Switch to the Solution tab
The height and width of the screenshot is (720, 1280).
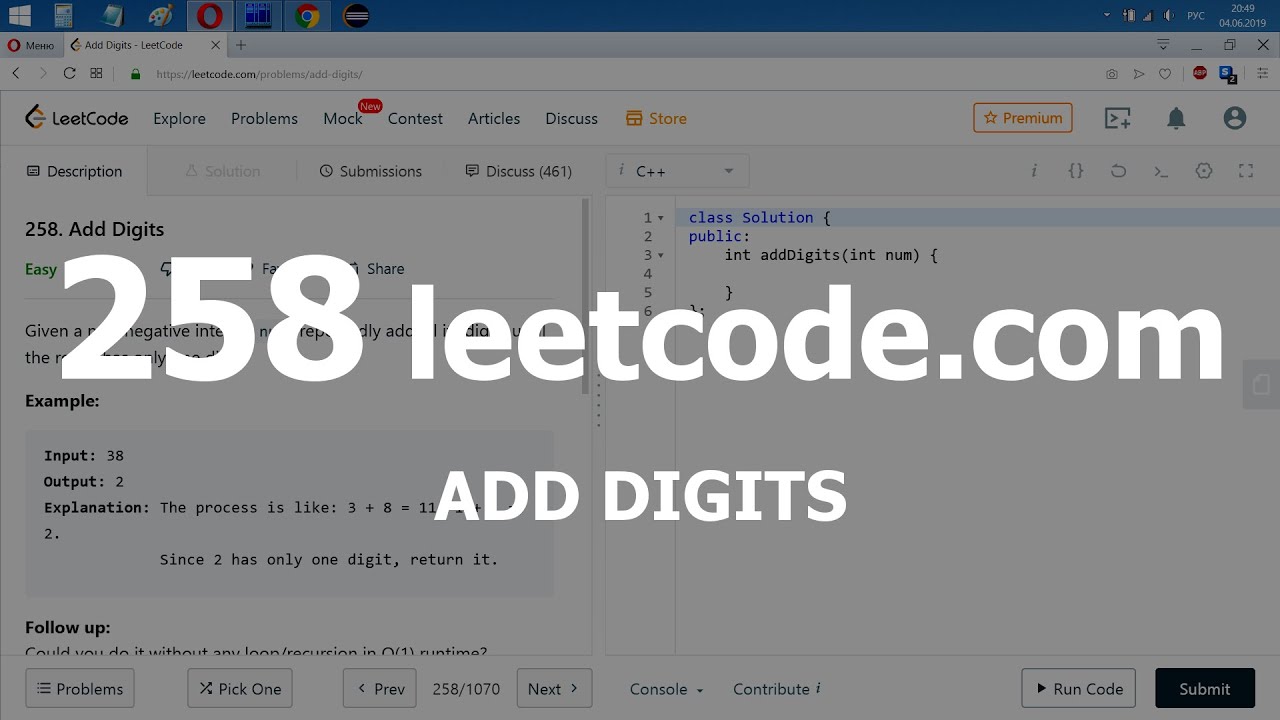[222, 171]
